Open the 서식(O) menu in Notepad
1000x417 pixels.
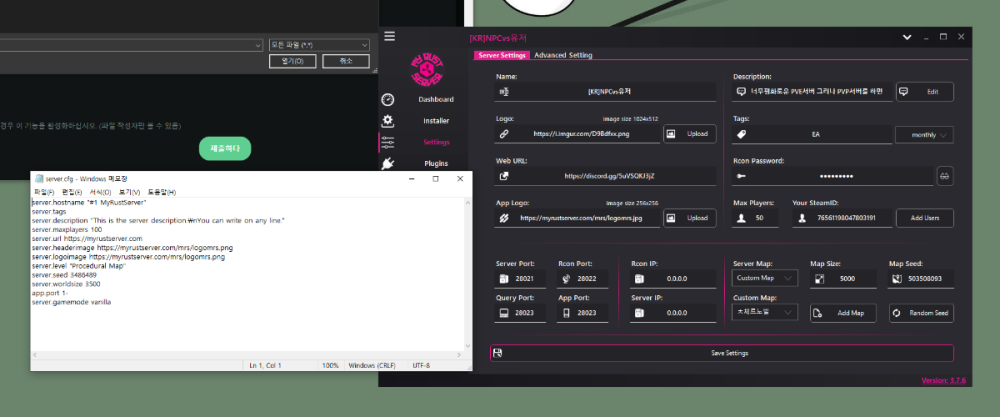(100, 192)
